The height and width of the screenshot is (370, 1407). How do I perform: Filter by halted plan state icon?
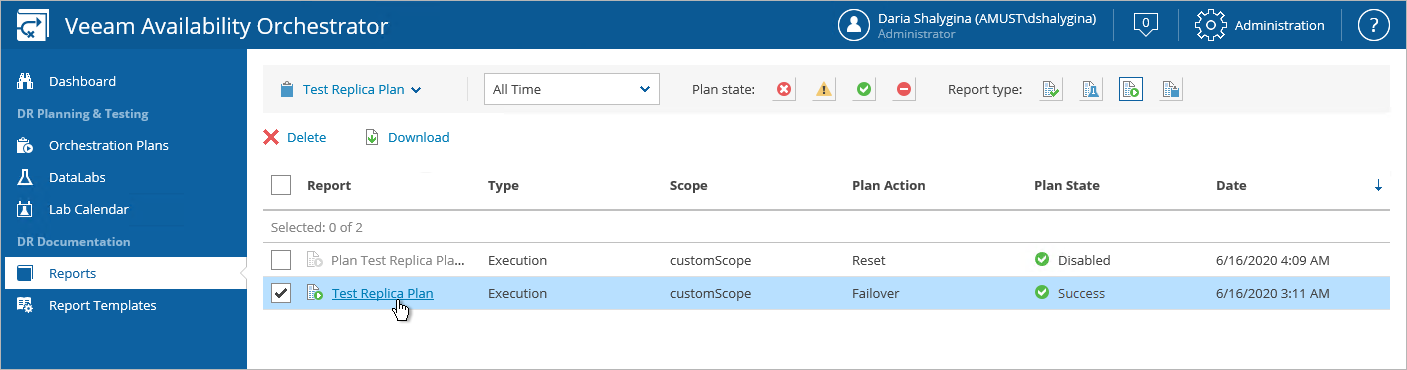click(904, 89)
